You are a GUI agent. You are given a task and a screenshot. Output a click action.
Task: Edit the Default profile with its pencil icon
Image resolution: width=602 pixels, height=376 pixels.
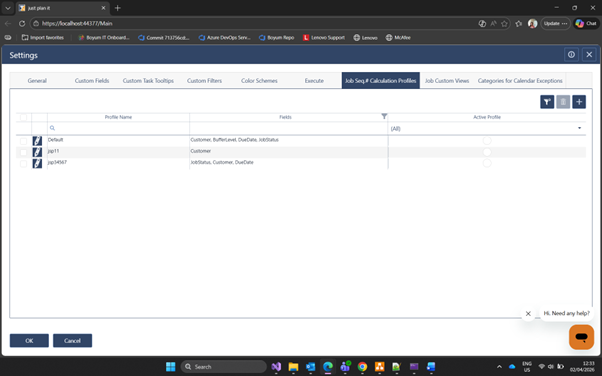click(x=37, y=141)
